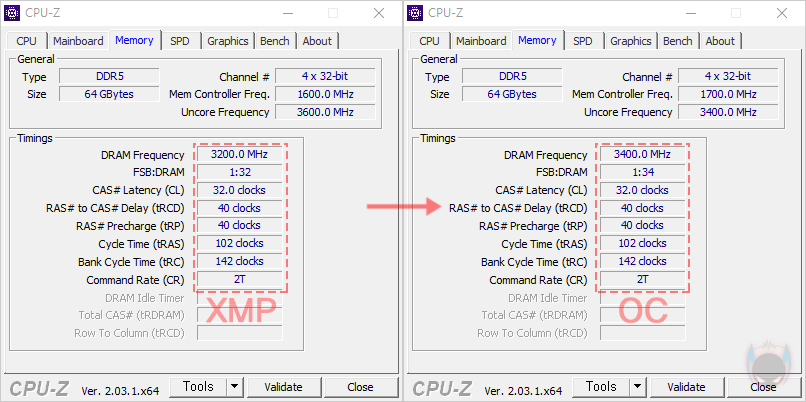Click the 1600.0 MHz Mem Controller Freq. value

click(325, 94)
